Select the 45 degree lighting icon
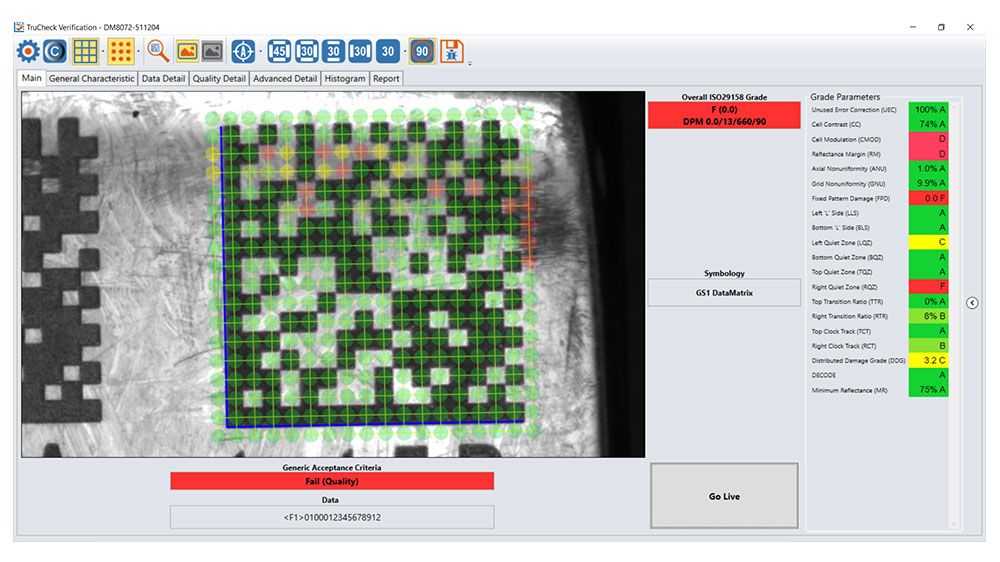This screenshot has height=562, width=1000. (x=280, y=51)
